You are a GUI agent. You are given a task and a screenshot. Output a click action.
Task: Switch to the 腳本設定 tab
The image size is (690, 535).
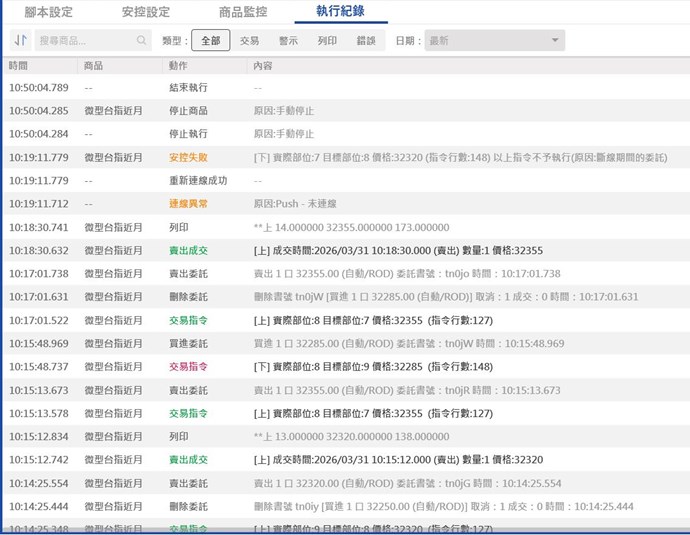click(x=46, y=12)
